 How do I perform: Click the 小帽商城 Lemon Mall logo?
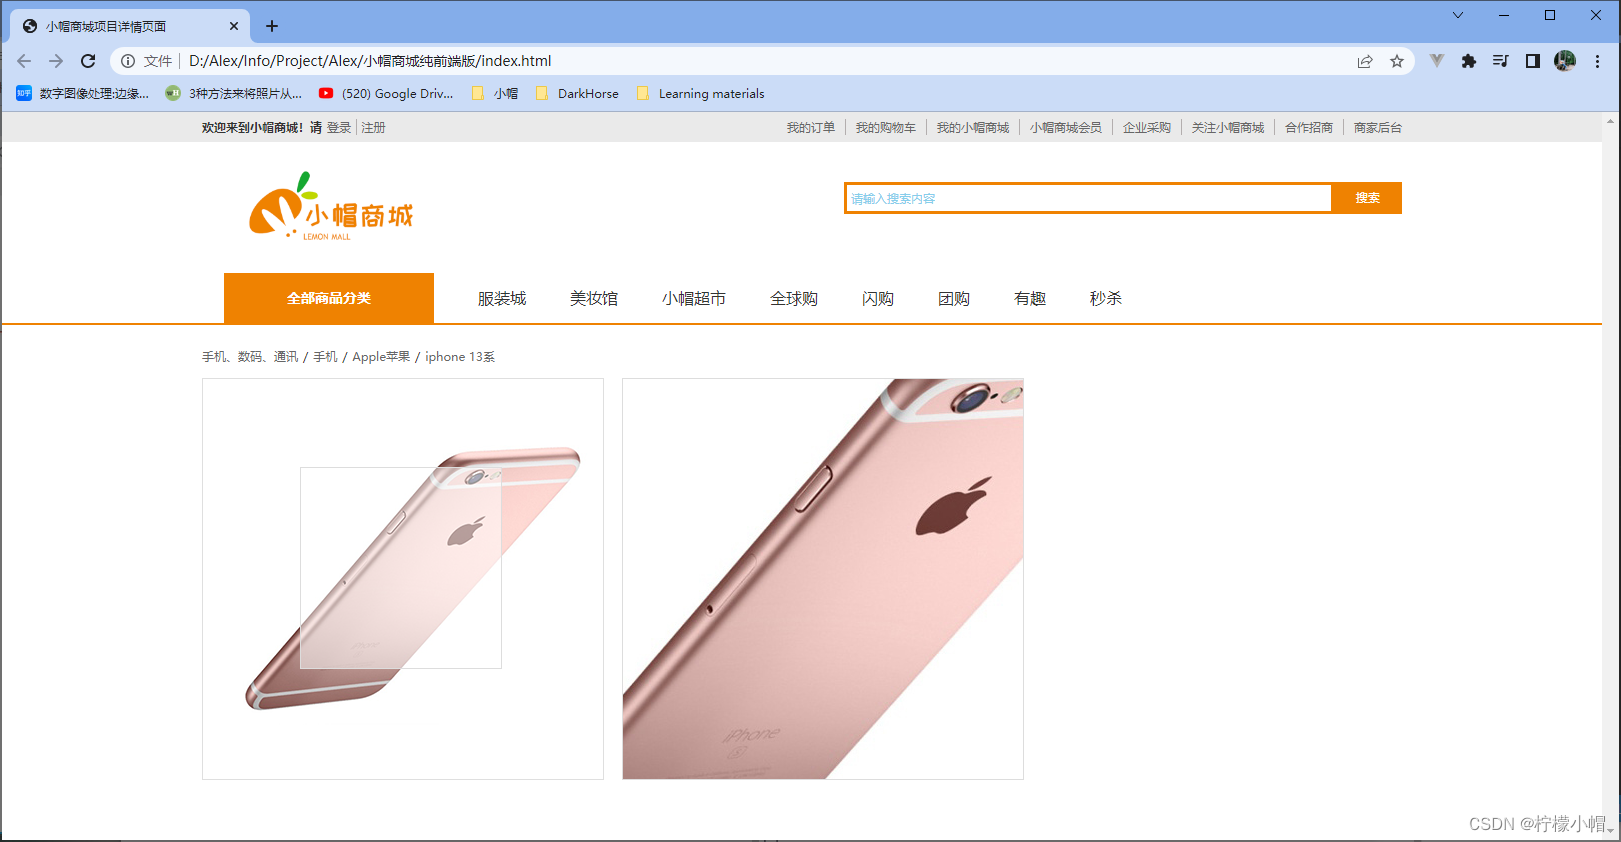tap(330, 206)
